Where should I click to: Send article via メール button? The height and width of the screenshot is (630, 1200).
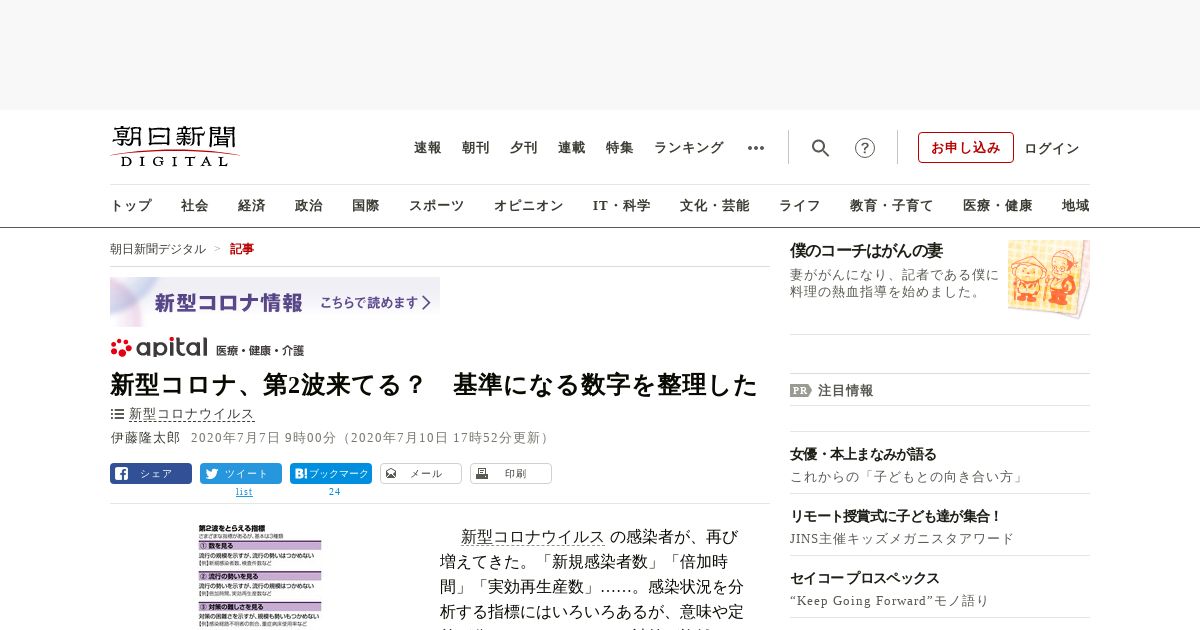point(421,474)
